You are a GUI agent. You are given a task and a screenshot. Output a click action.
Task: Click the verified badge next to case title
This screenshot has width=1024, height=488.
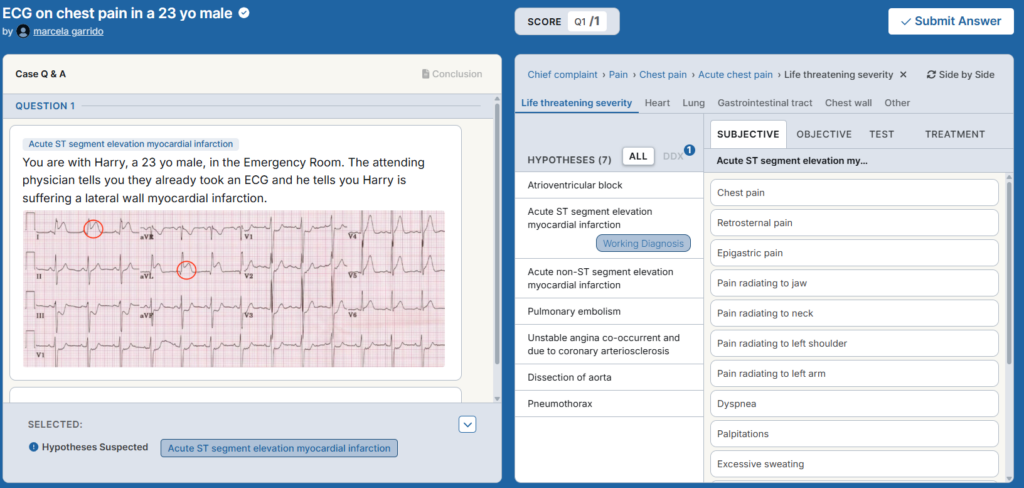[244, 13]
